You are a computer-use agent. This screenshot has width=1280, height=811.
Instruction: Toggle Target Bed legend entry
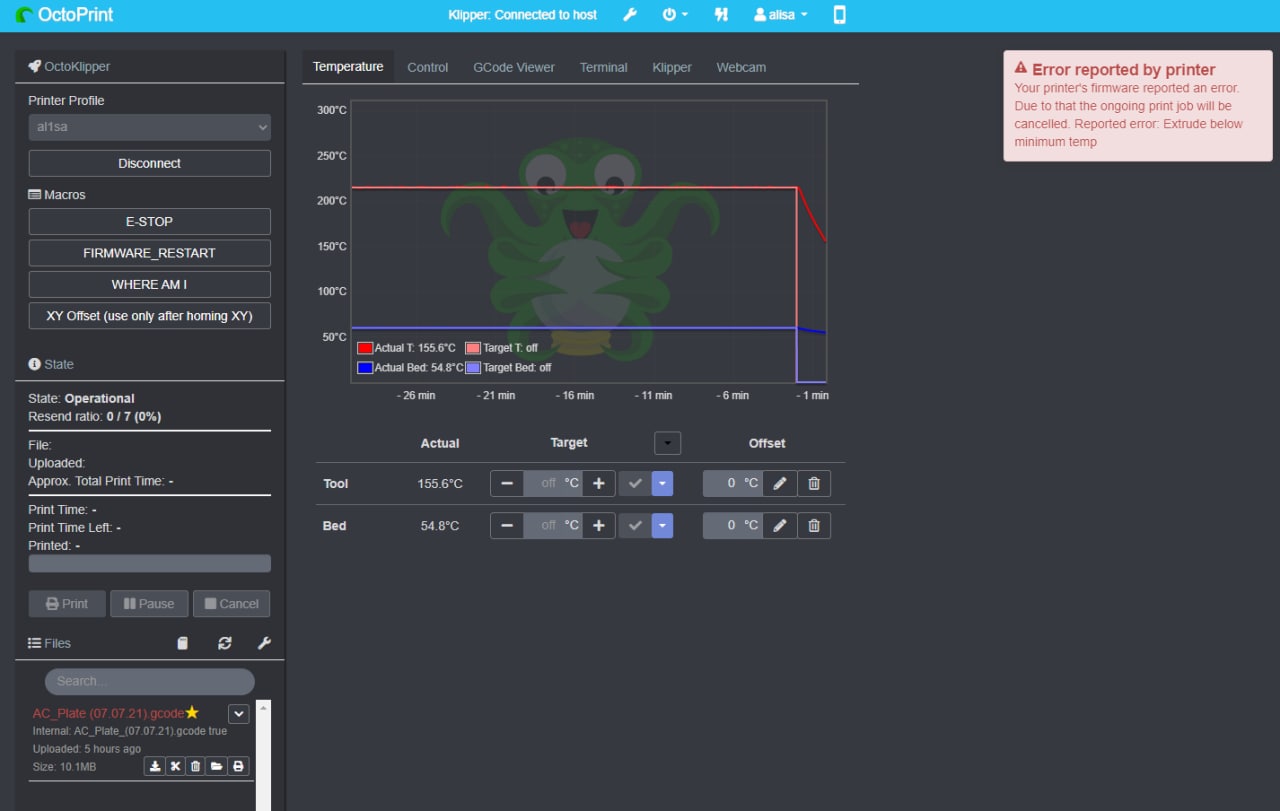(509, 368)
